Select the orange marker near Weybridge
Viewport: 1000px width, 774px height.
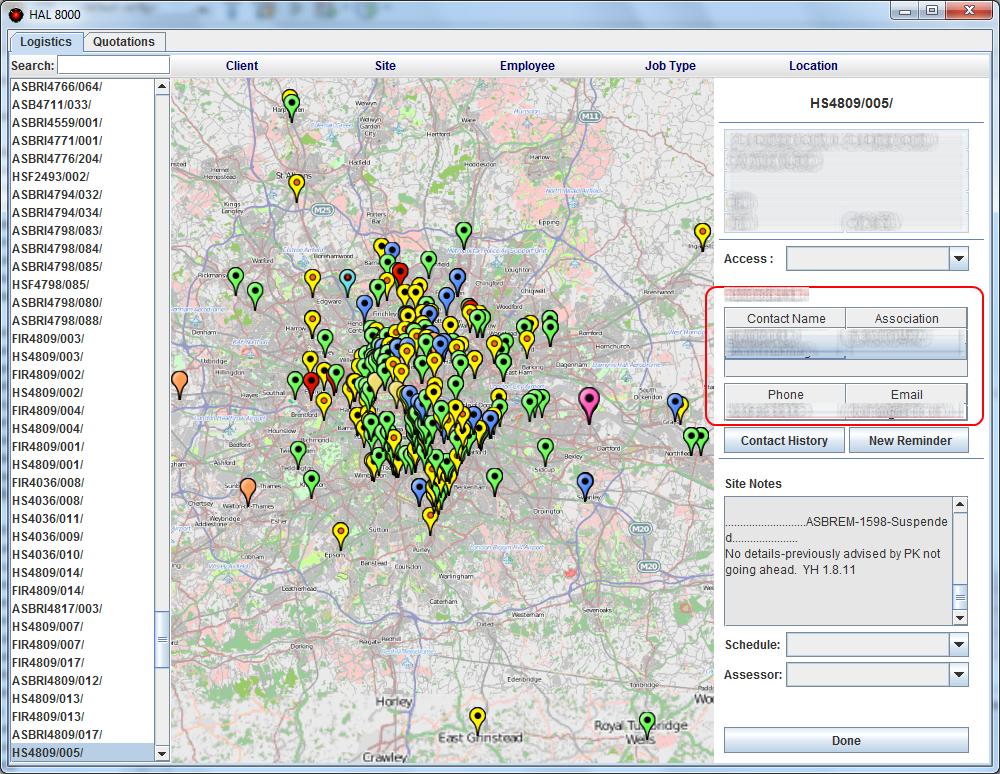tap(248, 489)
